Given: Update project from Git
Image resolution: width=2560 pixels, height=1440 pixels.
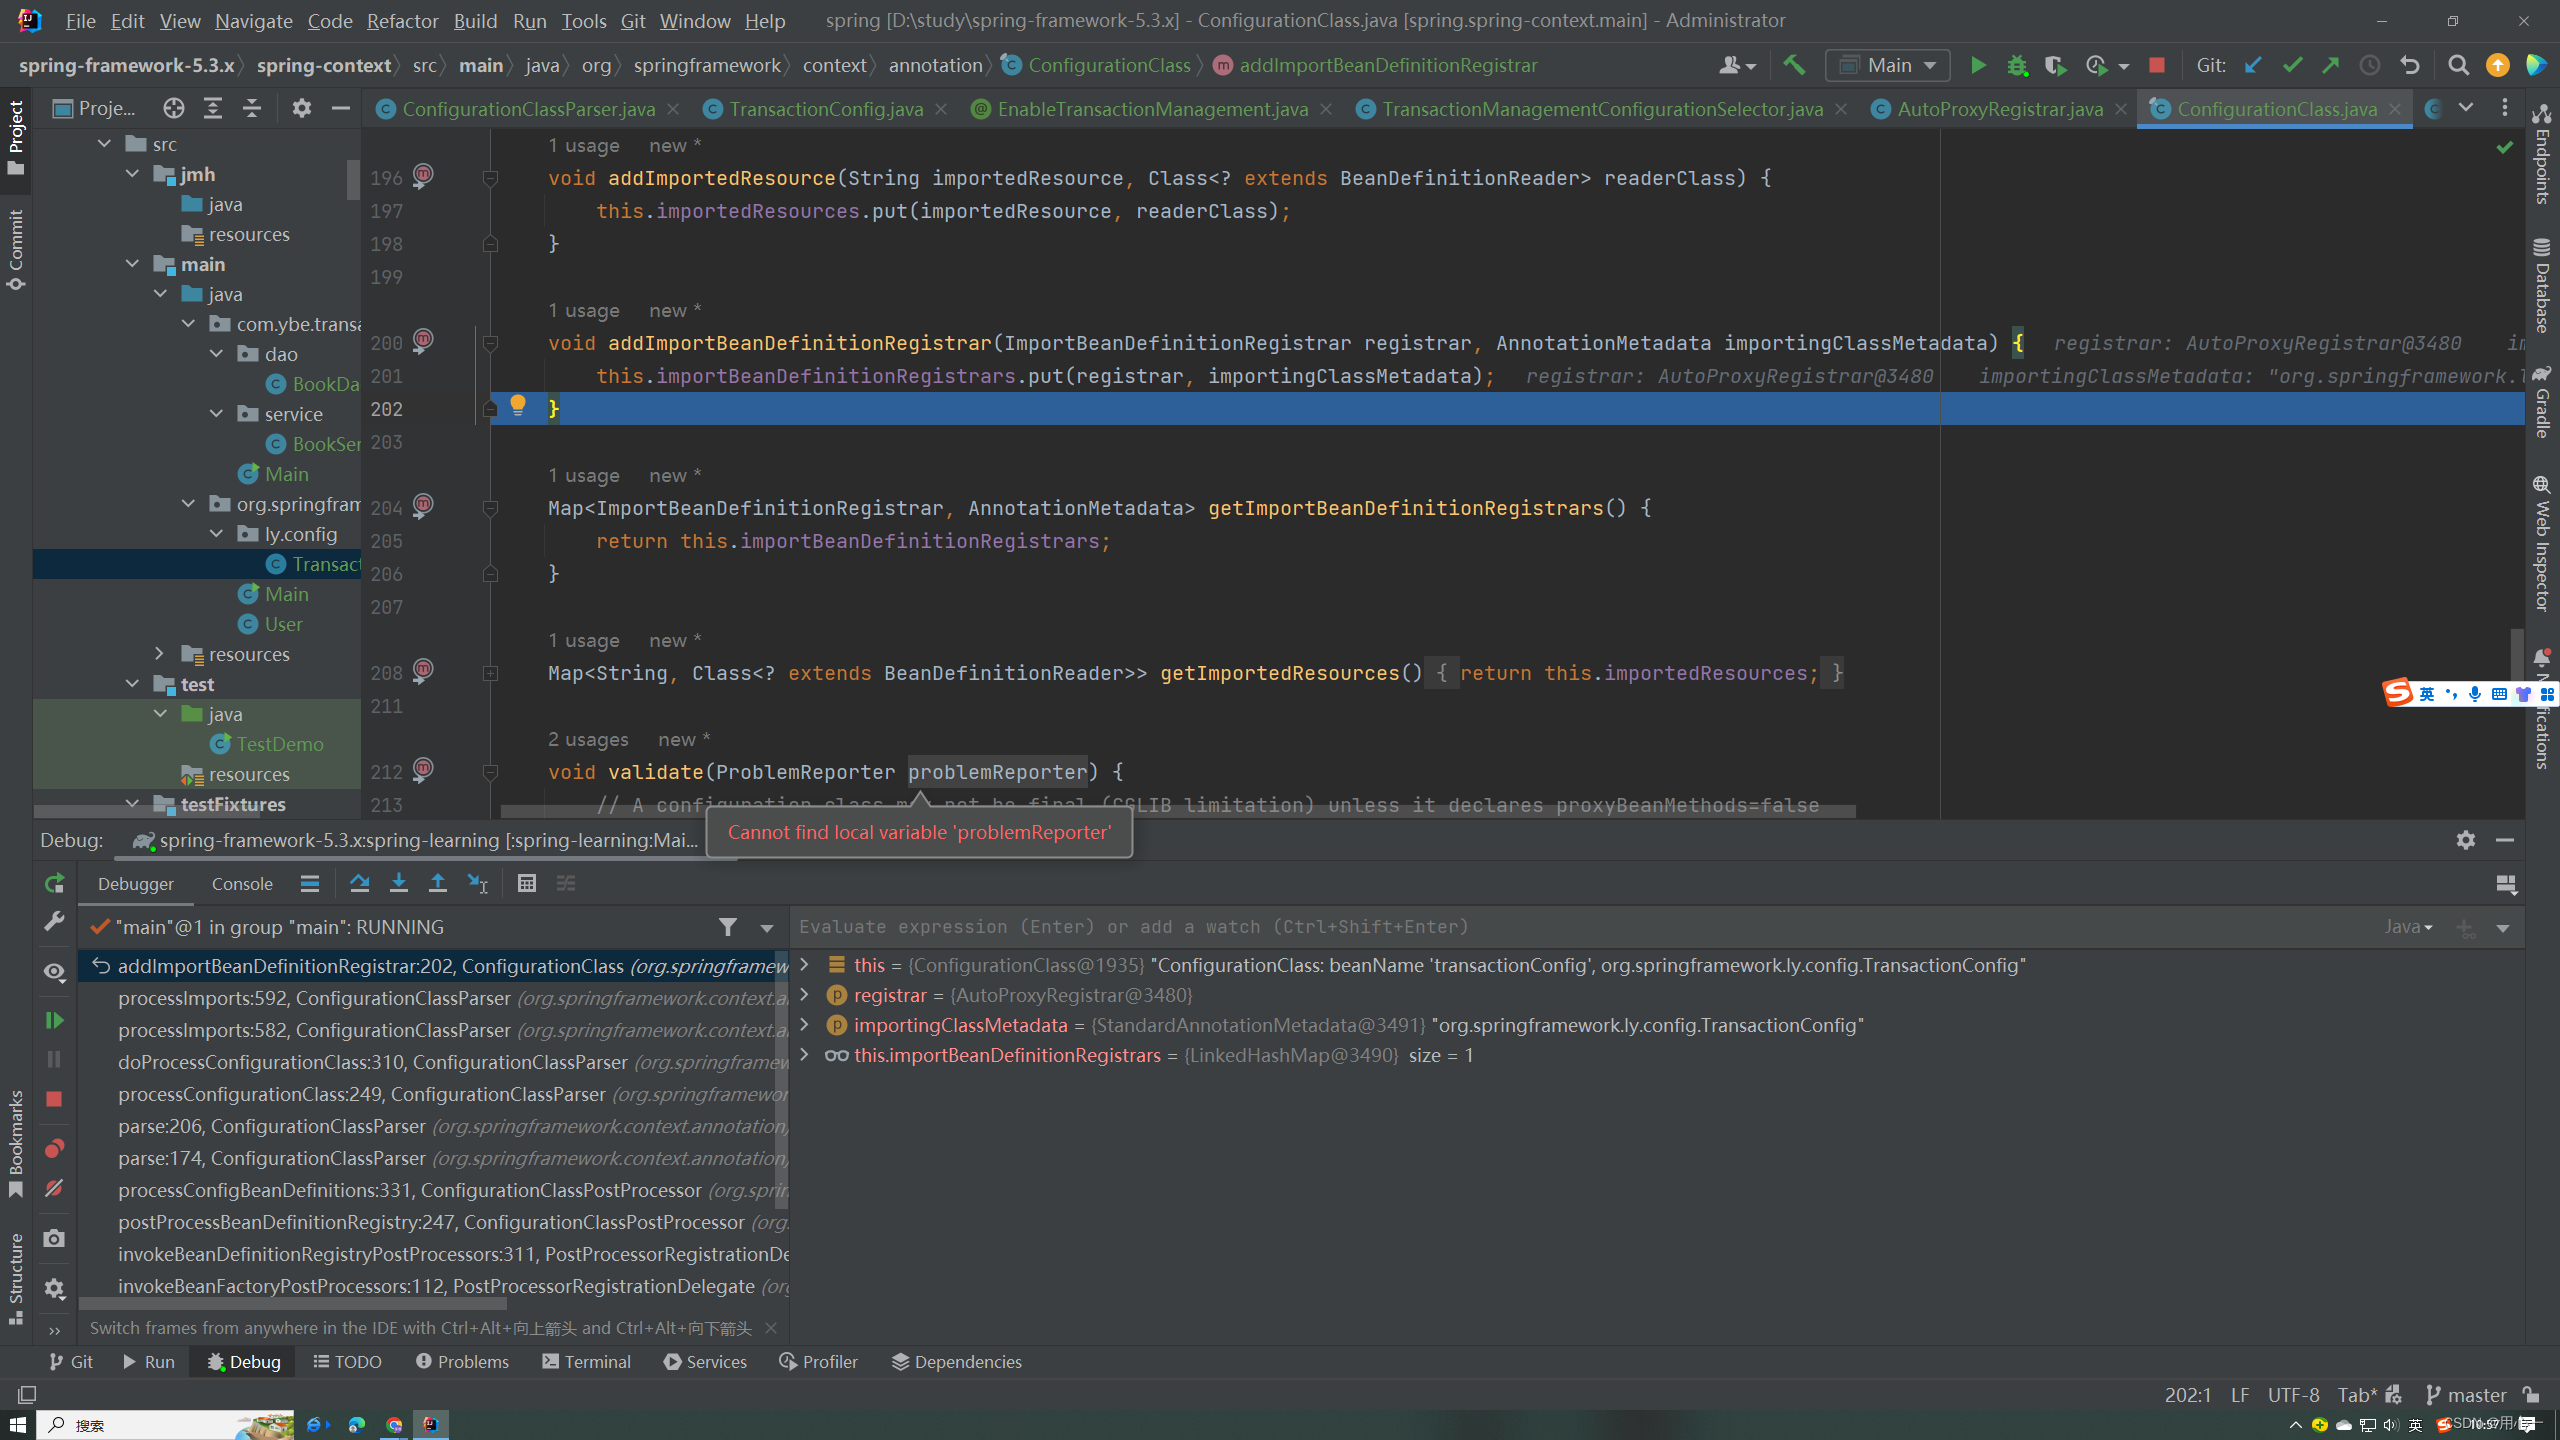Looking at the screenshot, I should point(2253,65).
